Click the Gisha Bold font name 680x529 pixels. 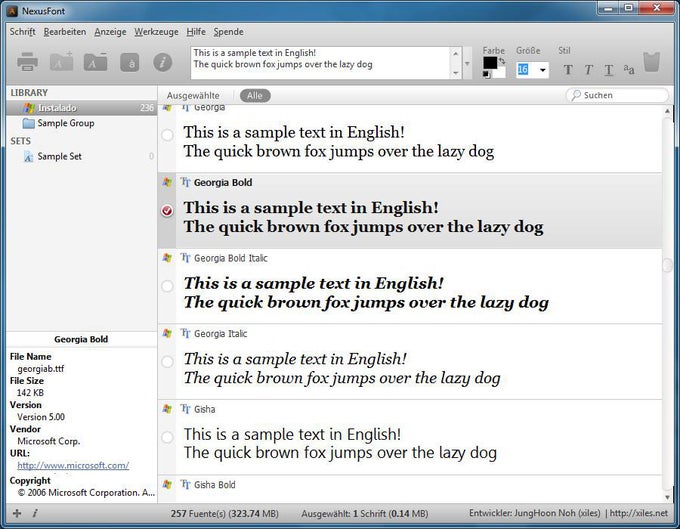[215, 484]
